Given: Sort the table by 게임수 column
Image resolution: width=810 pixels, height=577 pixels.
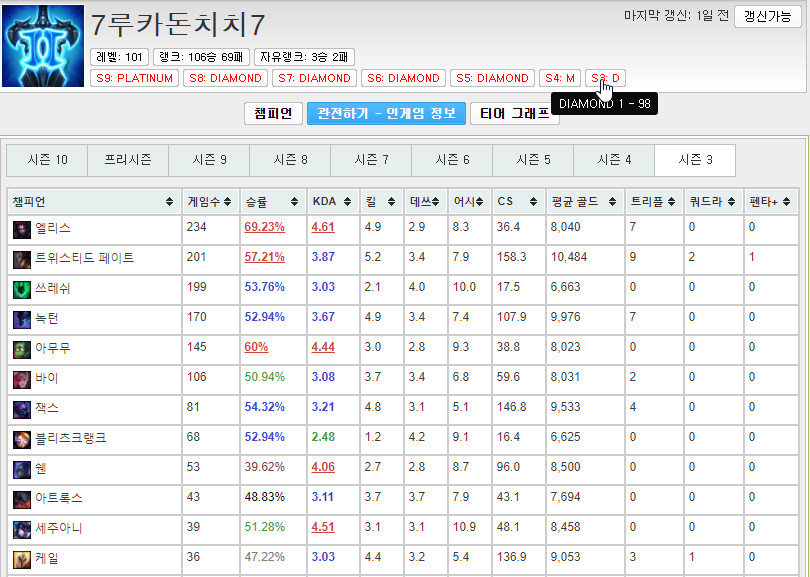Looking at the screenshot, I should click(x=210, y=202).
